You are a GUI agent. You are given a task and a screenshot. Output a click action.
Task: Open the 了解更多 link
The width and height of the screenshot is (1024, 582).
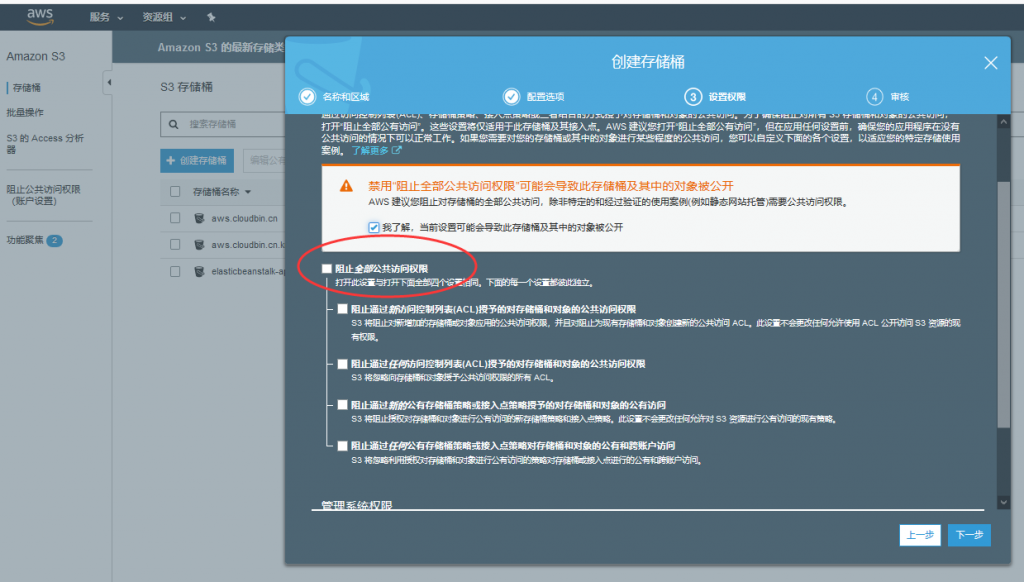pyautogui.click(x=370, y=150)
